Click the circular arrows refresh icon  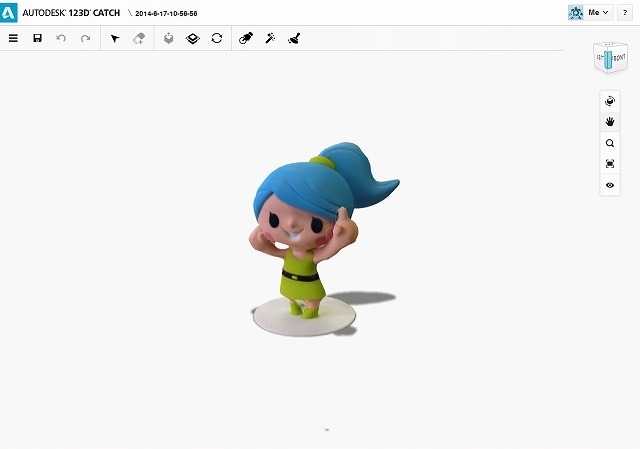coord(217,38)
